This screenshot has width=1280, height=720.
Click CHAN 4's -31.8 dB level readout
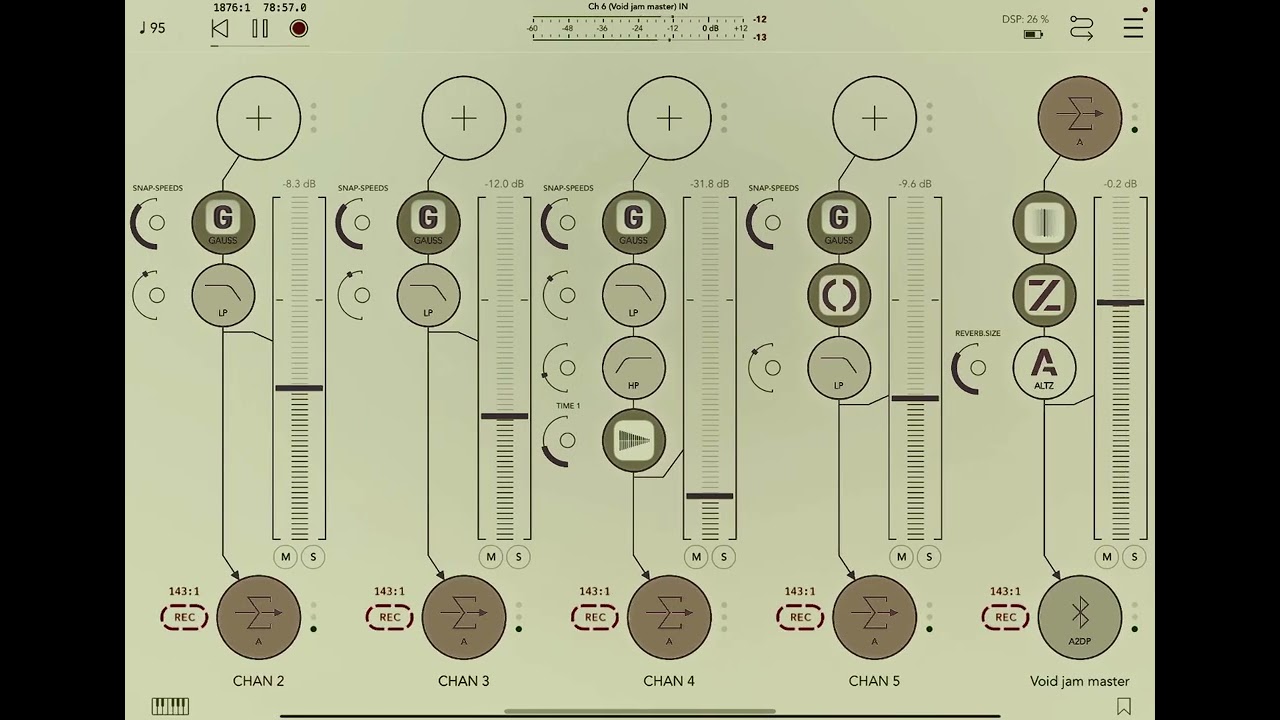tap(709, 184)
